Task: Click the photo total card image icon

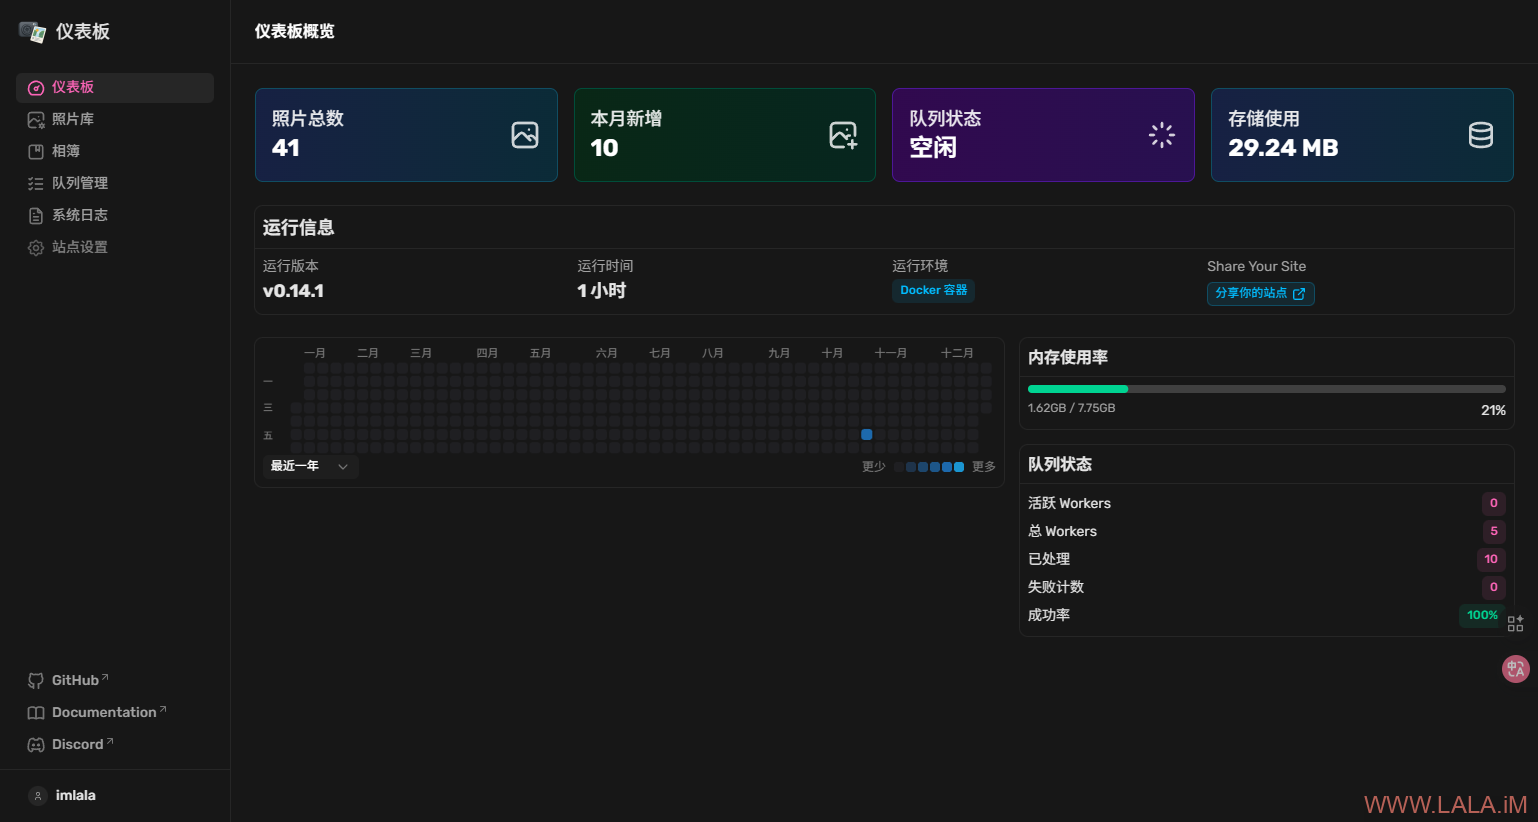Action: (525, 135)
